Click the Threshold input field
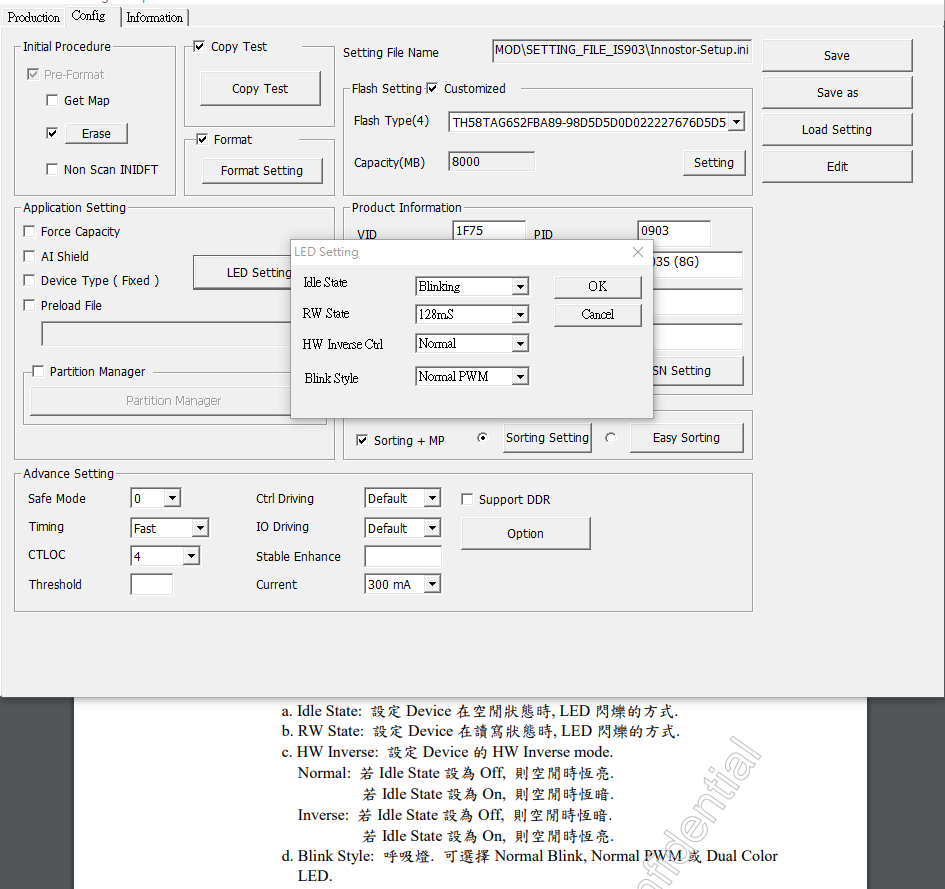945x889 pixels. [x=151, y=584]
